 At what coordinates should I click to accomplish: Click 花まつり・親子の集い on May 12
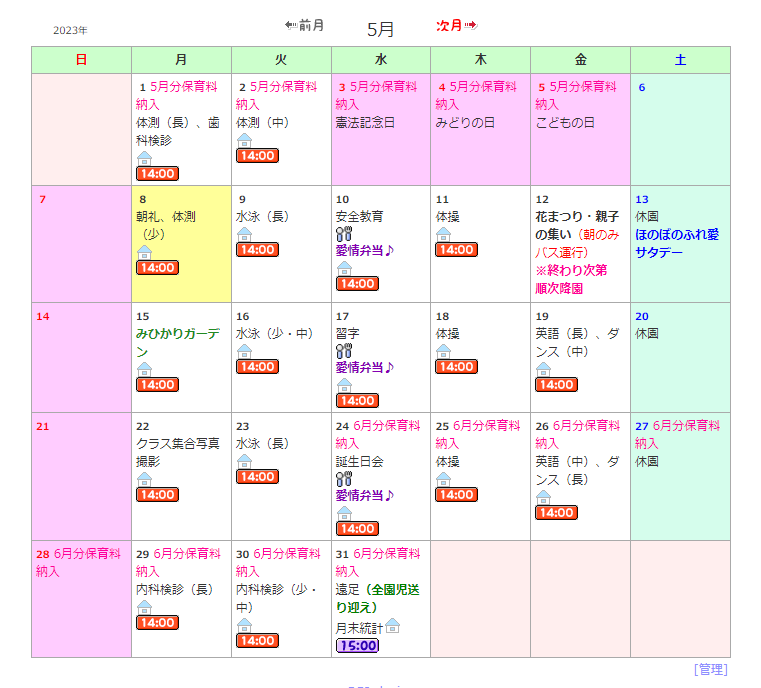pos(577,225)
